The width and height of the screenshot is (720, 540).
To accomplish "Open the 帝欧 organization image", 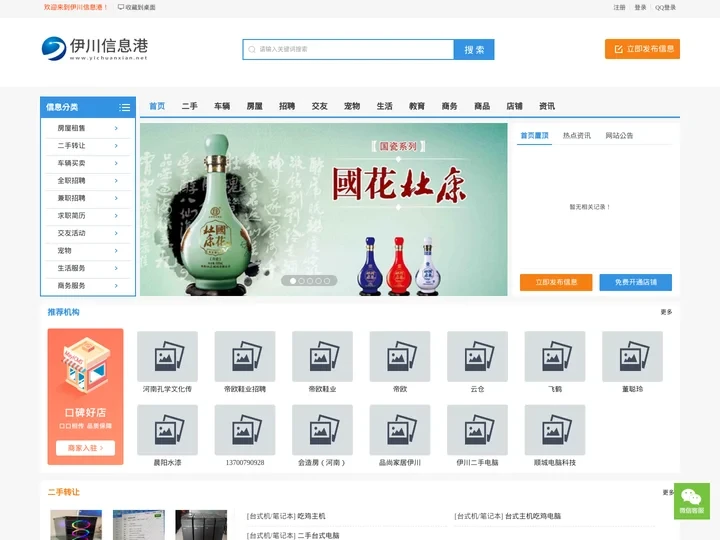I will click(400, 356).
